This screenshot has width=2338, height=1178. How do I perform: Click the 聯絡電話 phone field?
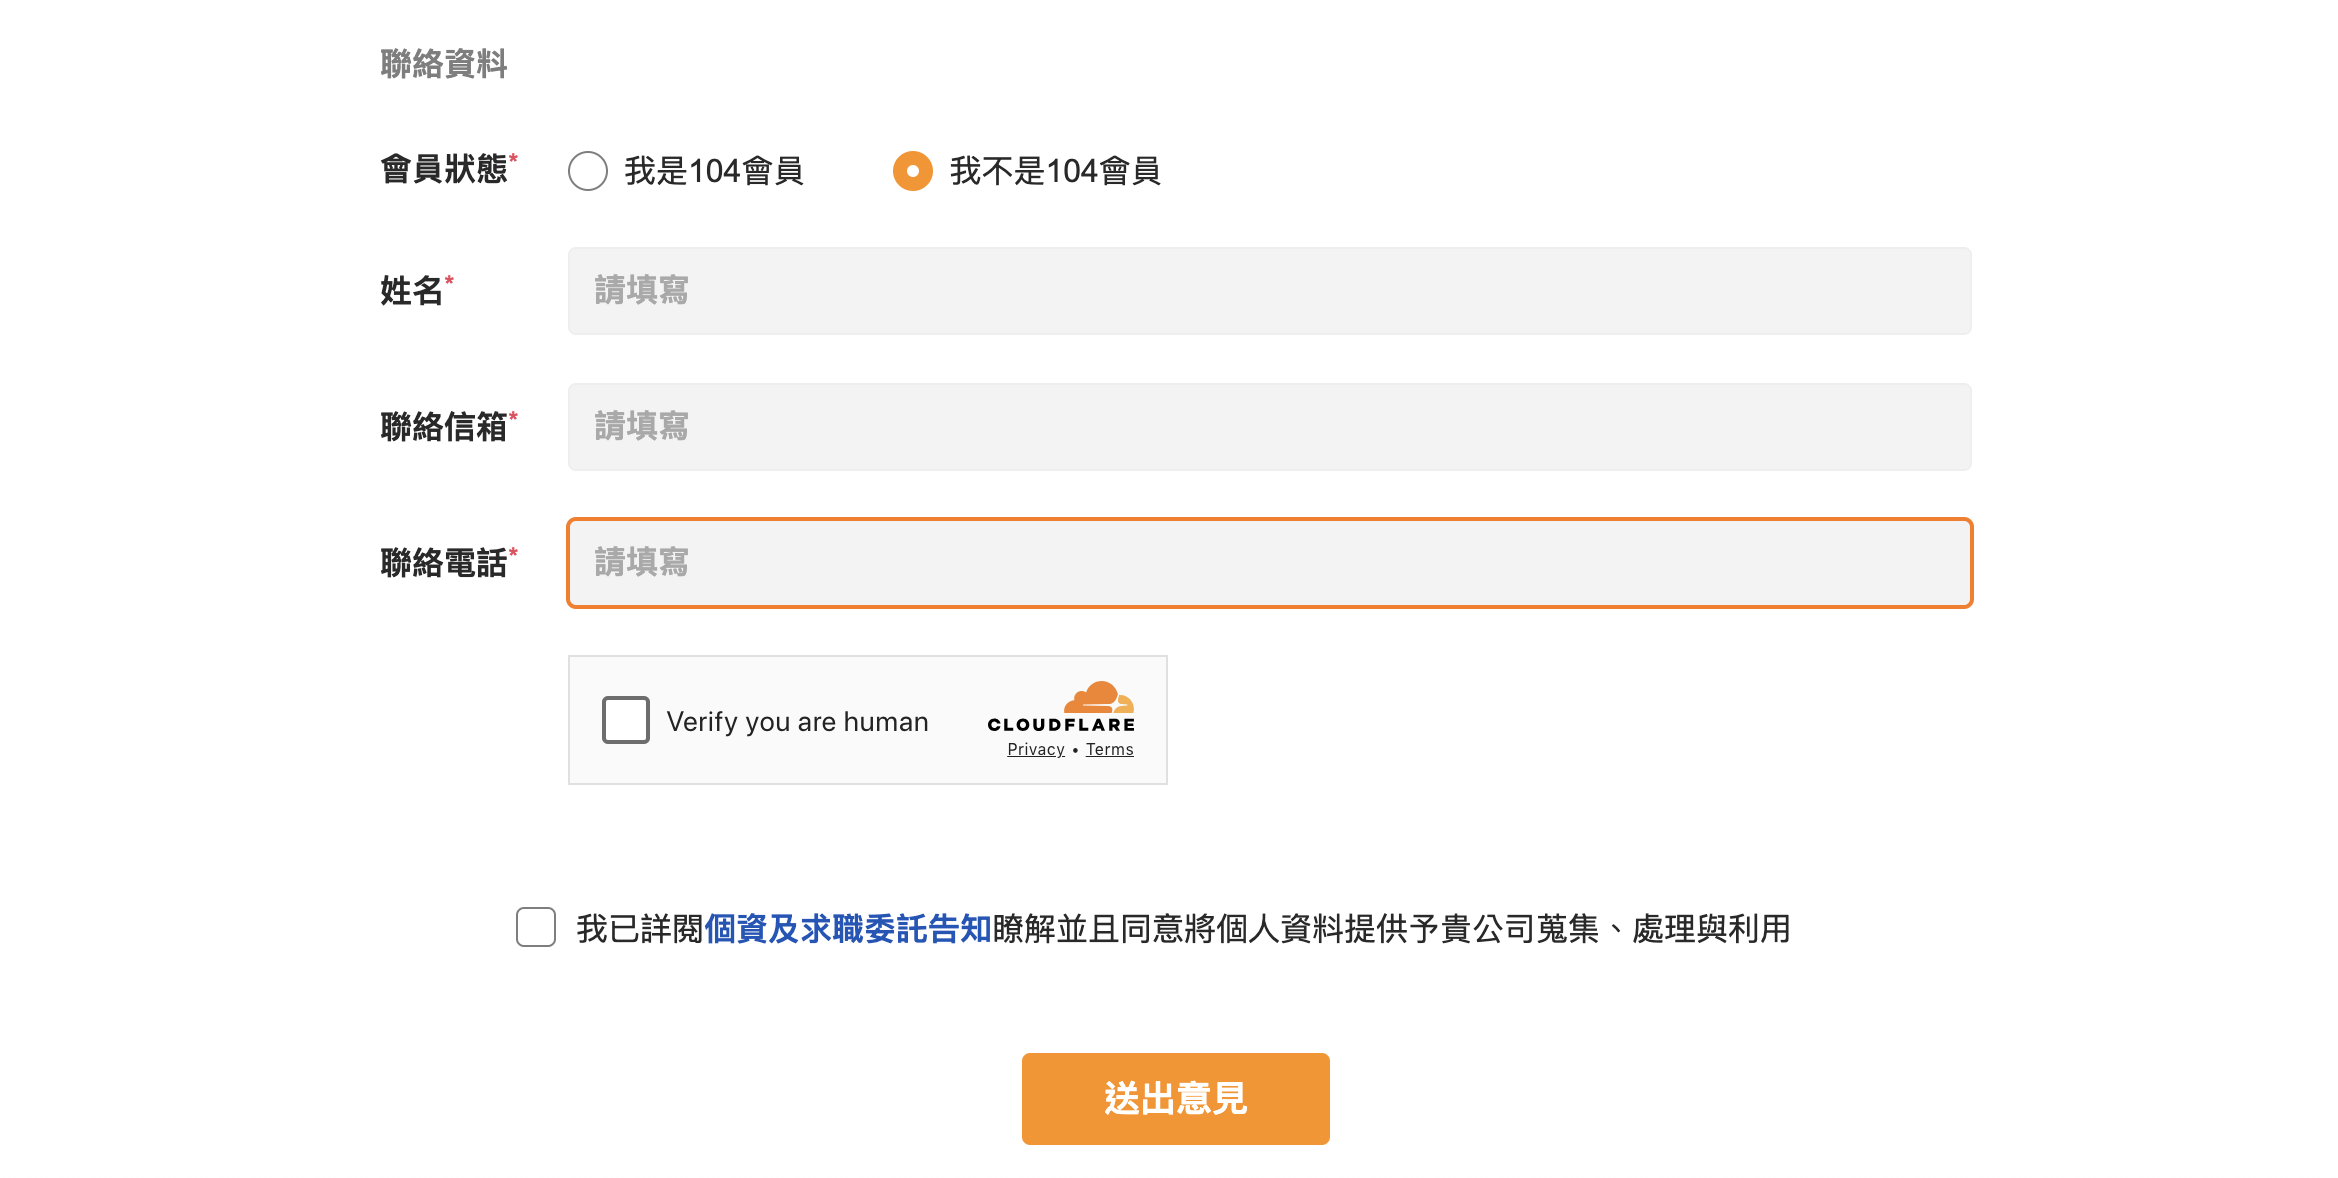pos(1269,563)
